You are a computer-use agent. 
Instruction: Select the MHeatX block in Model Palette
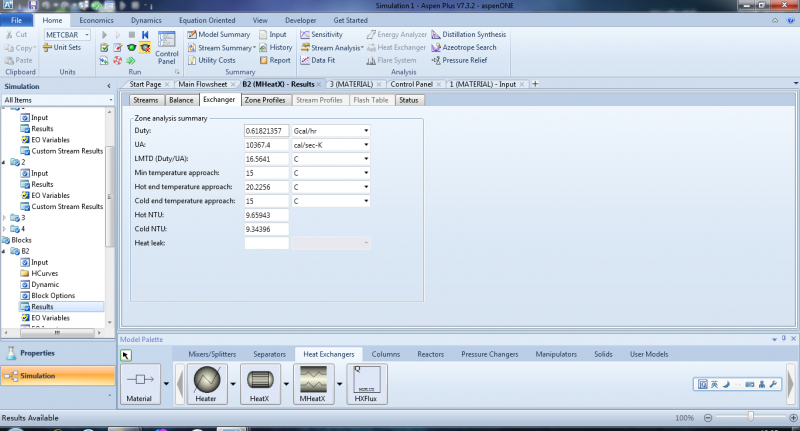313,382
